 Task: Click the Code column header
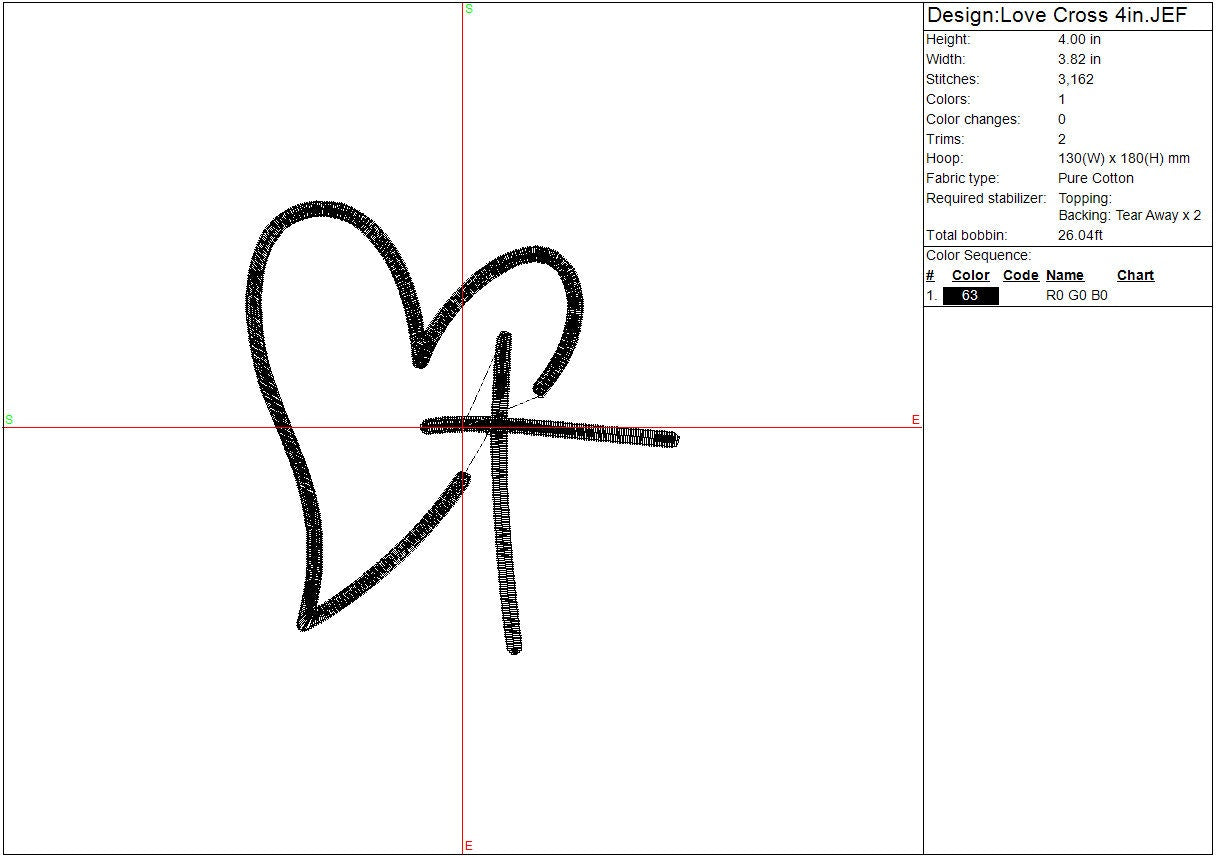(x=1020, y=276)
